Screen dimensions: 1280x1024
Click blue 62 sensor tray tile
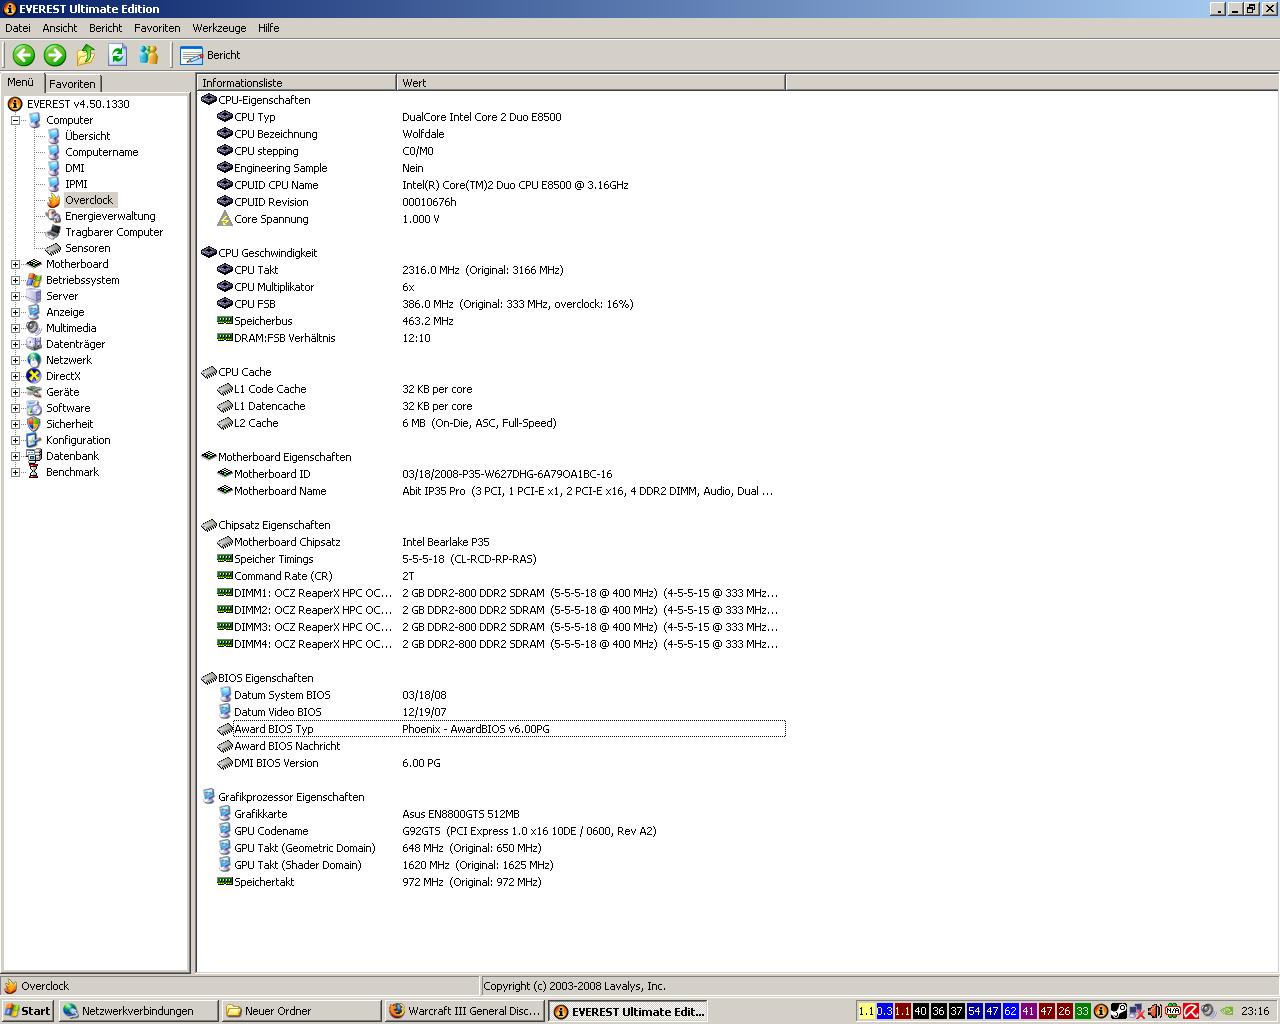pyautogui.click(x=1010, y=1011)
